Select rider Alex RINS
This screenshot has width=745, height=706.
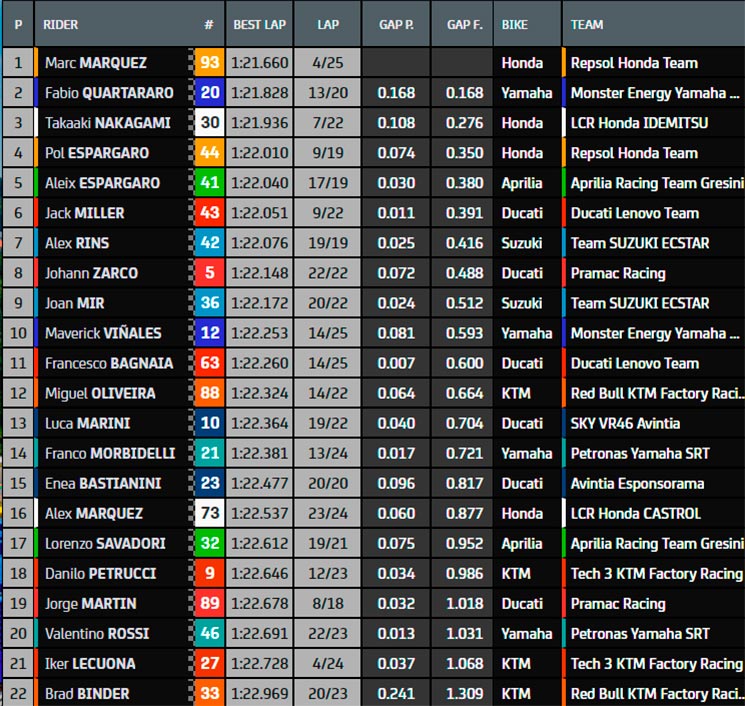pyautogui.click(x=76, y=243)
